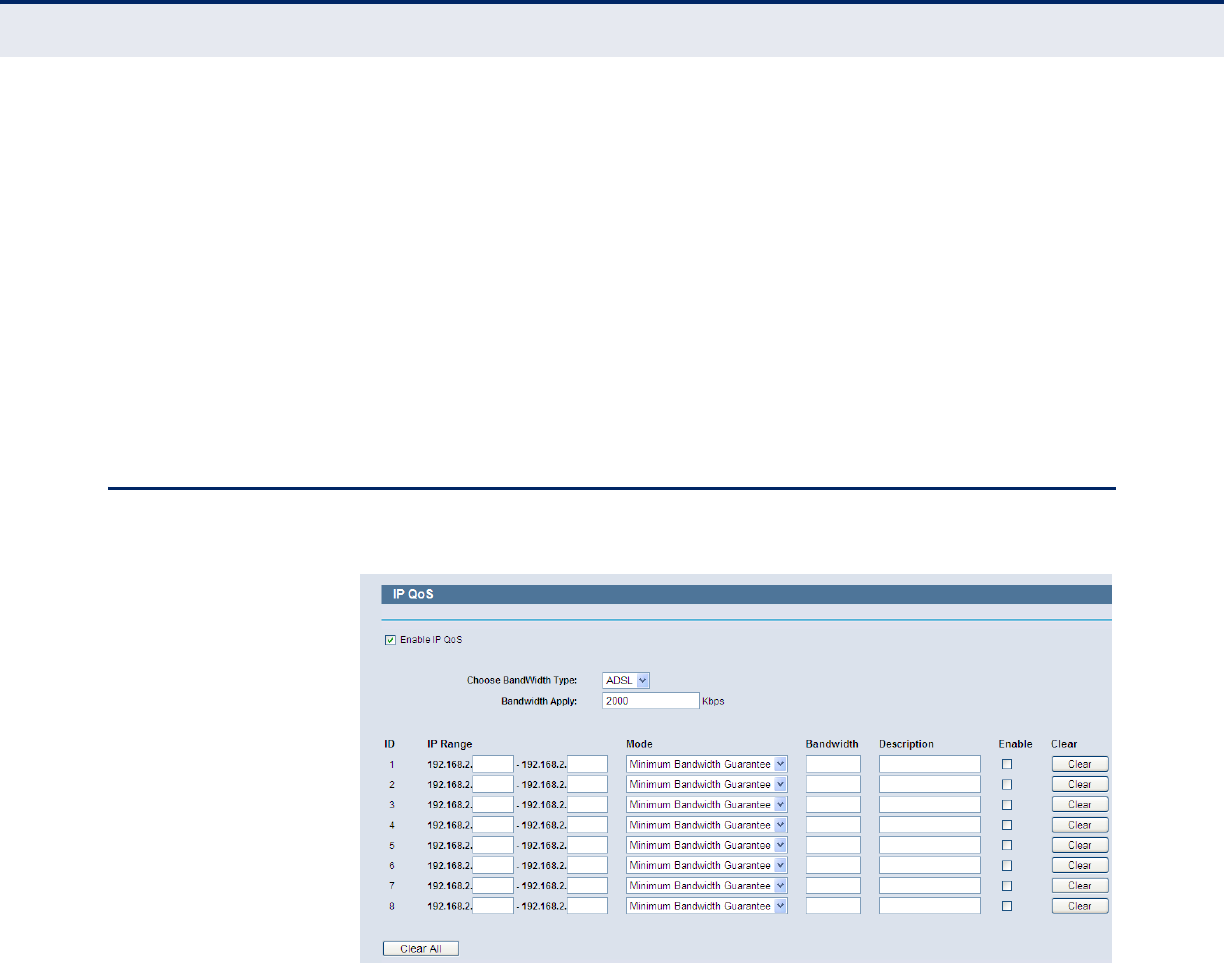The width and height of the screenshot is (1224, 963).
Task: Focus the Bandwidth field of rule ID 1
Action: pyautogui.click(x=833, y=764)
